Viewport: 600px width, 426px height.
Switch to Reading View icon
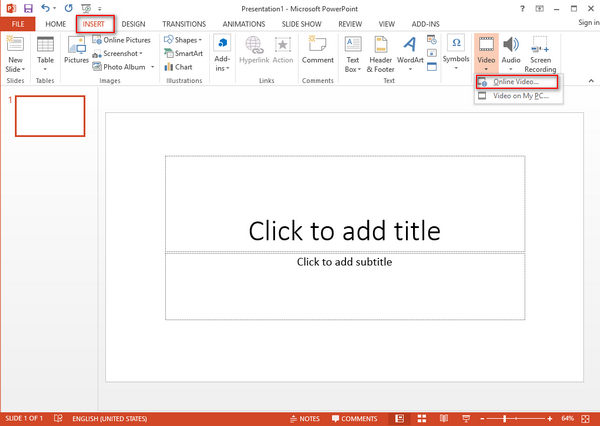click(x=444, y=418)
